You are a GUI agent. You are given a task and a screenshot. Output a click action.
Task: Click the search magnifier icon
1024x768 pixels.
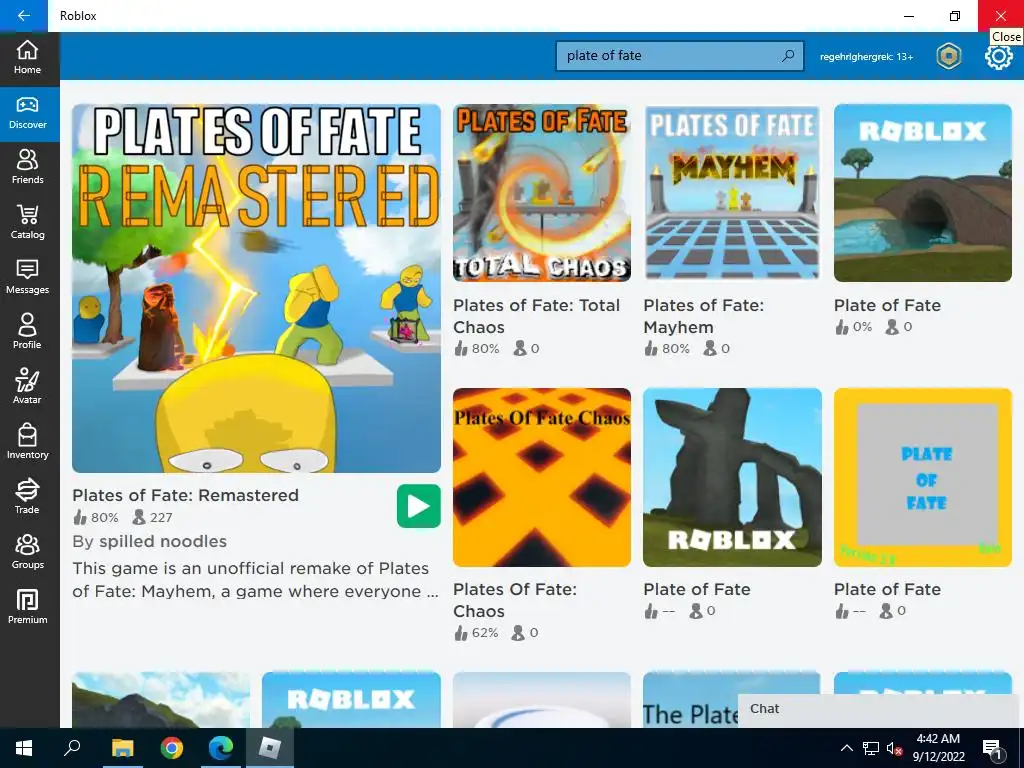(x=788, y=56)
